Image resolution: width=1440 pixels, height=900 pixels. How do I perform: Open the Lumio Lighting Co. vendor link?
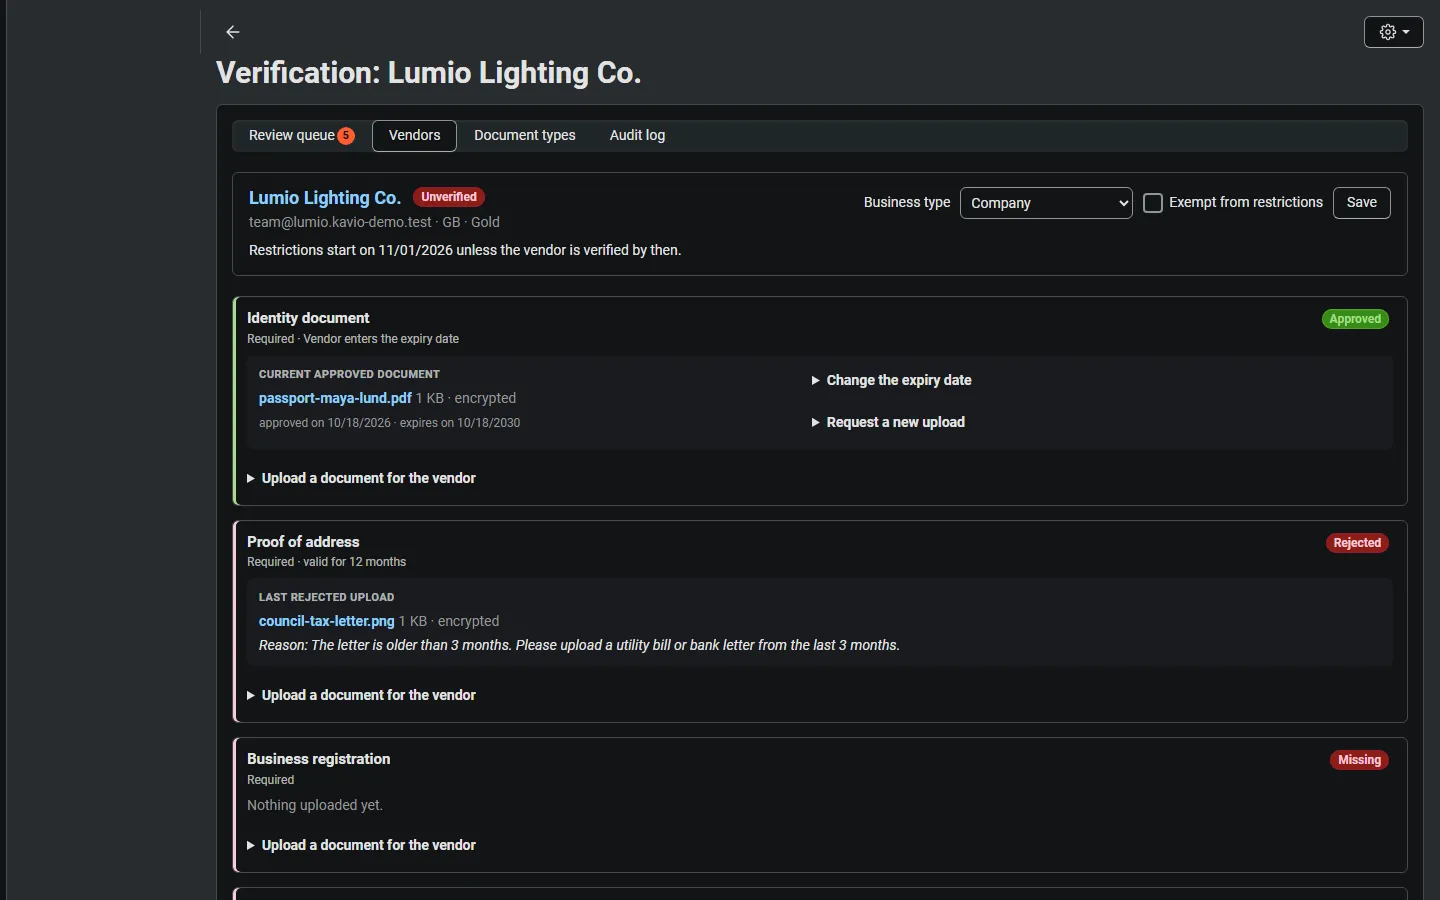(x=325, y=198)
